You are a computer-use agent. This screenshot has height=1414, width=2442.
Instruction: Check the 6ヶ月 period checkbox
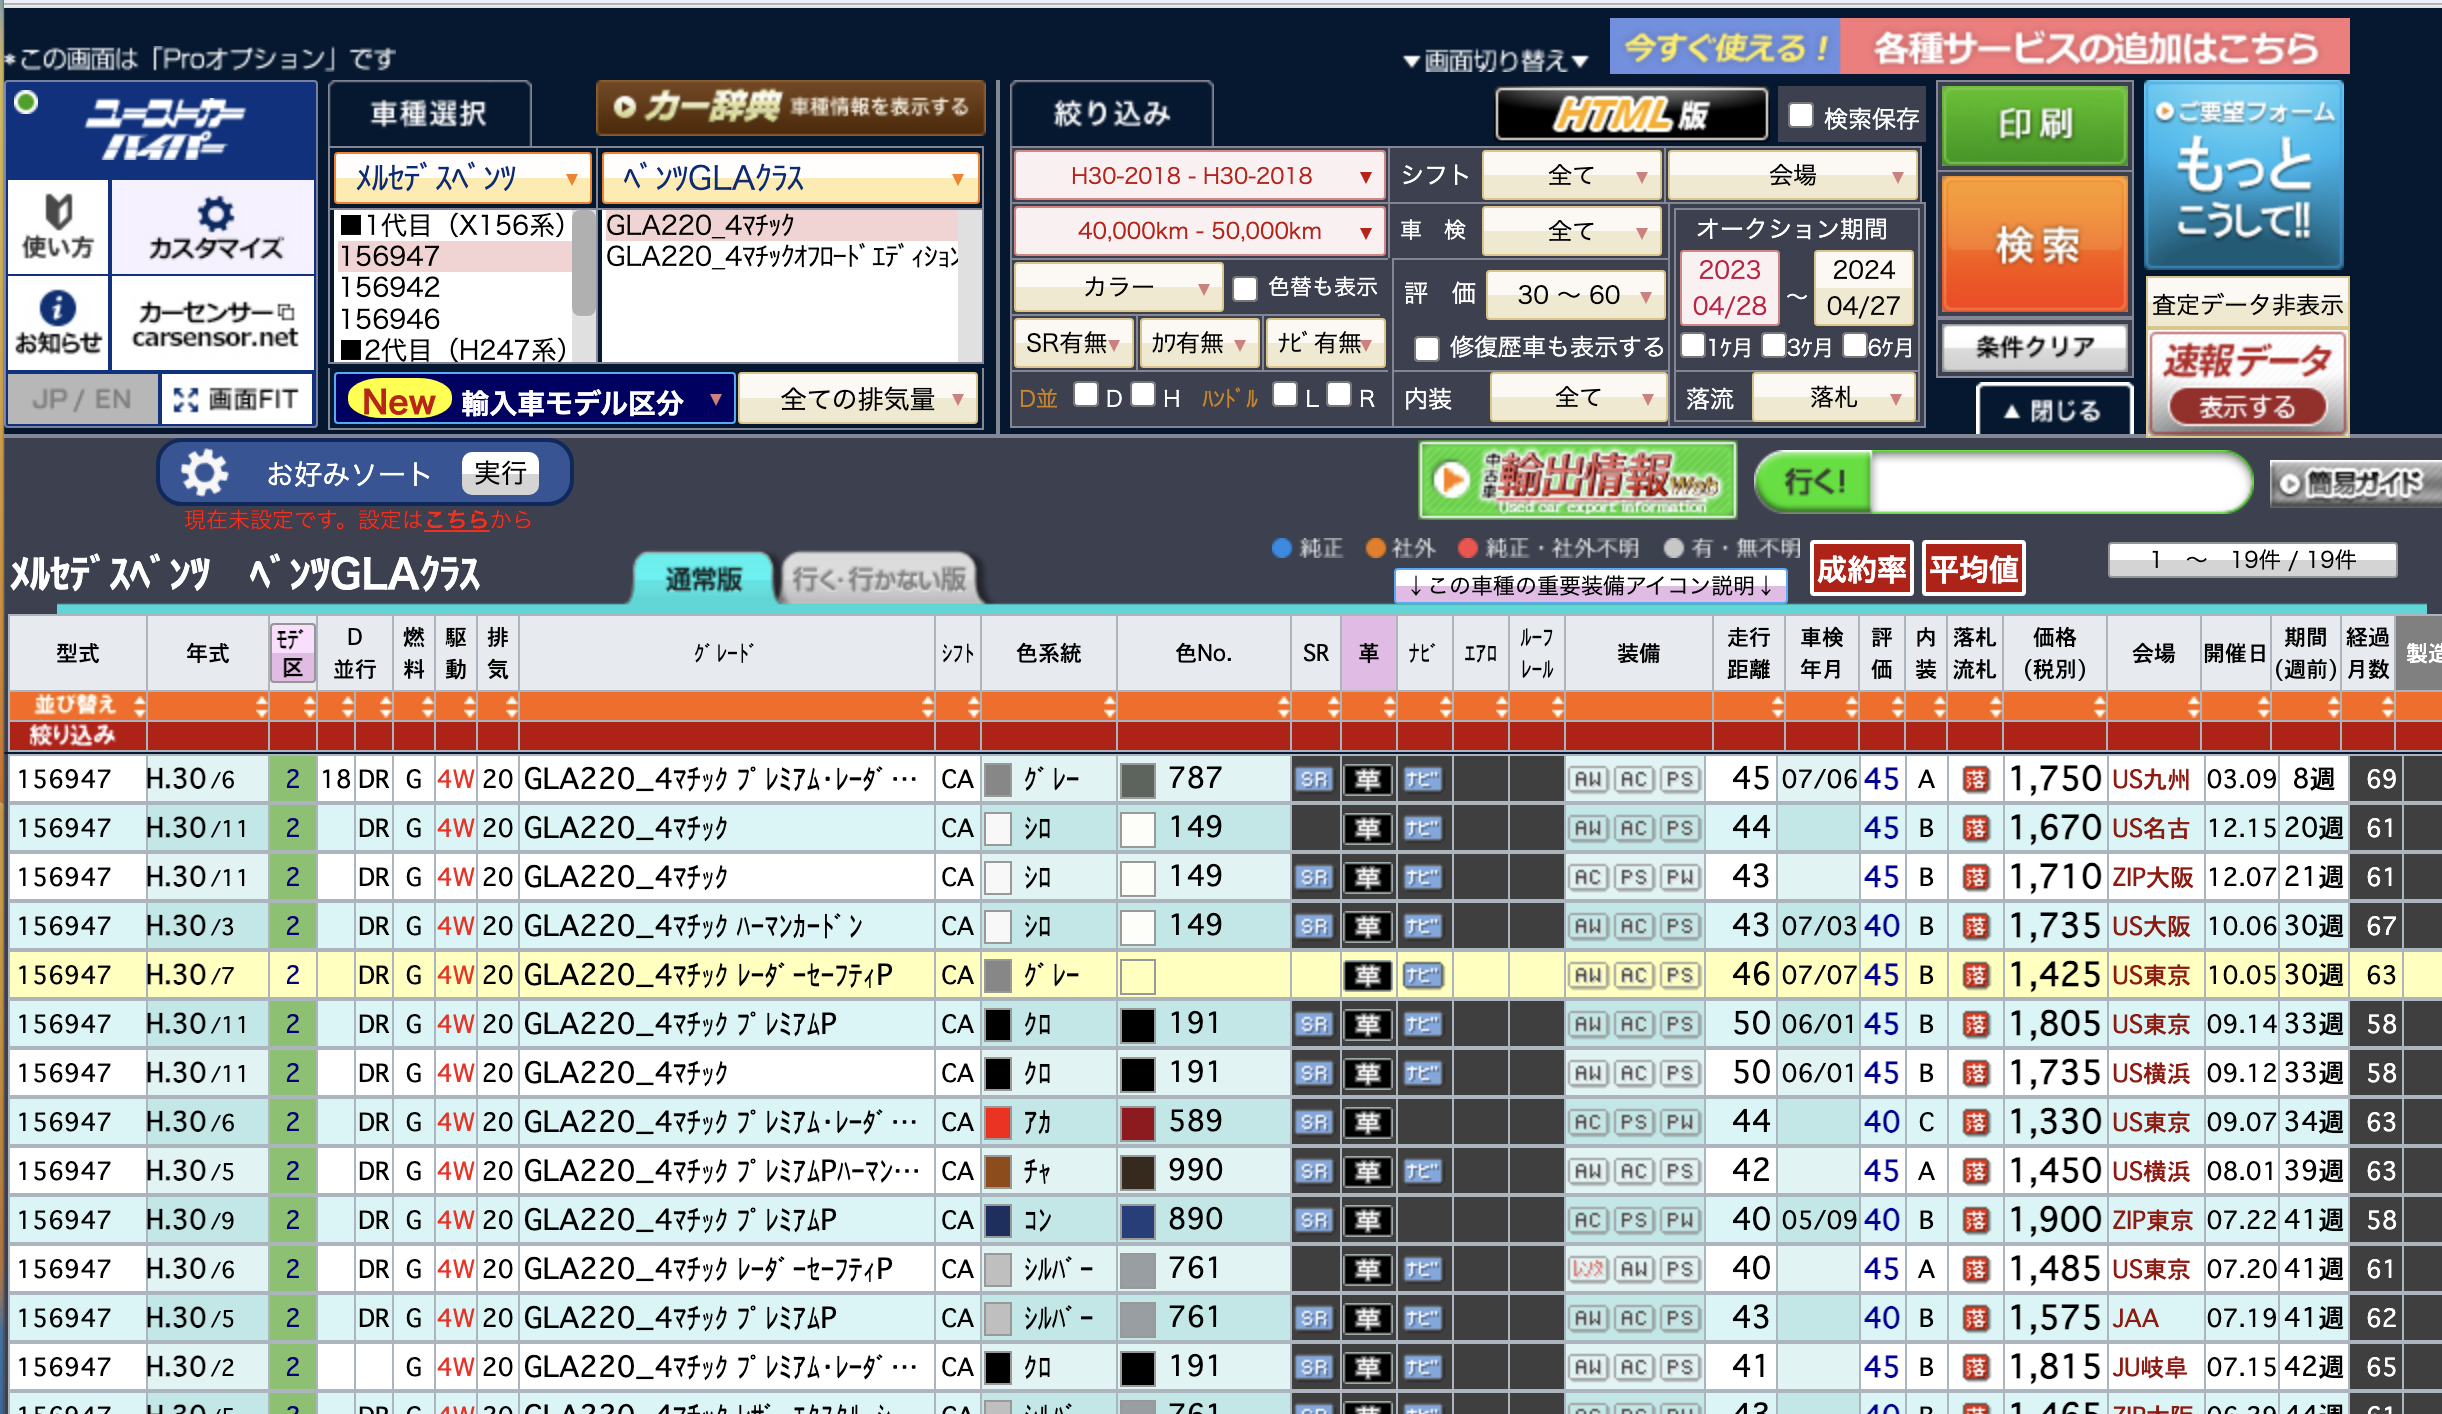click(1854, 346)
